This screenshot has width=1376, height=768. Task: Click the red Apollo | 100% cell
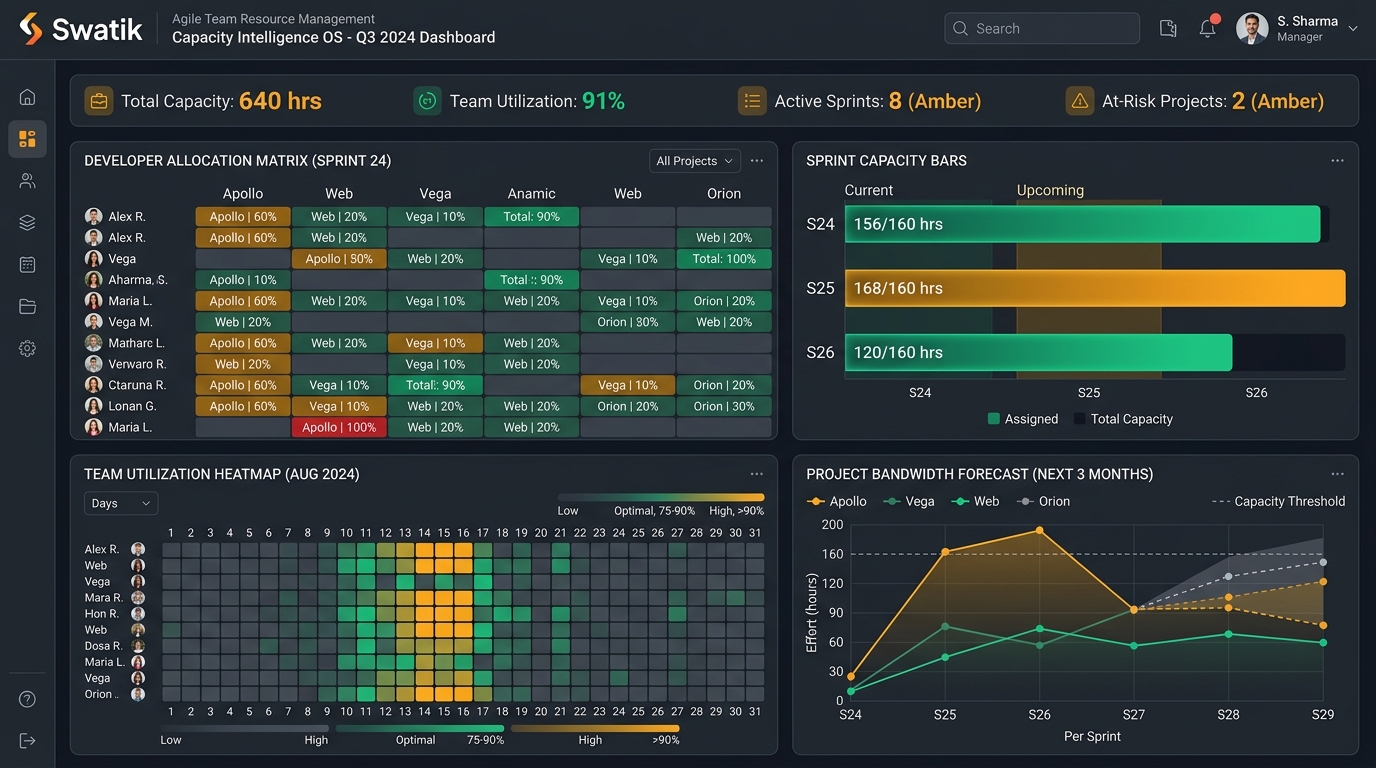pos(339,427)
